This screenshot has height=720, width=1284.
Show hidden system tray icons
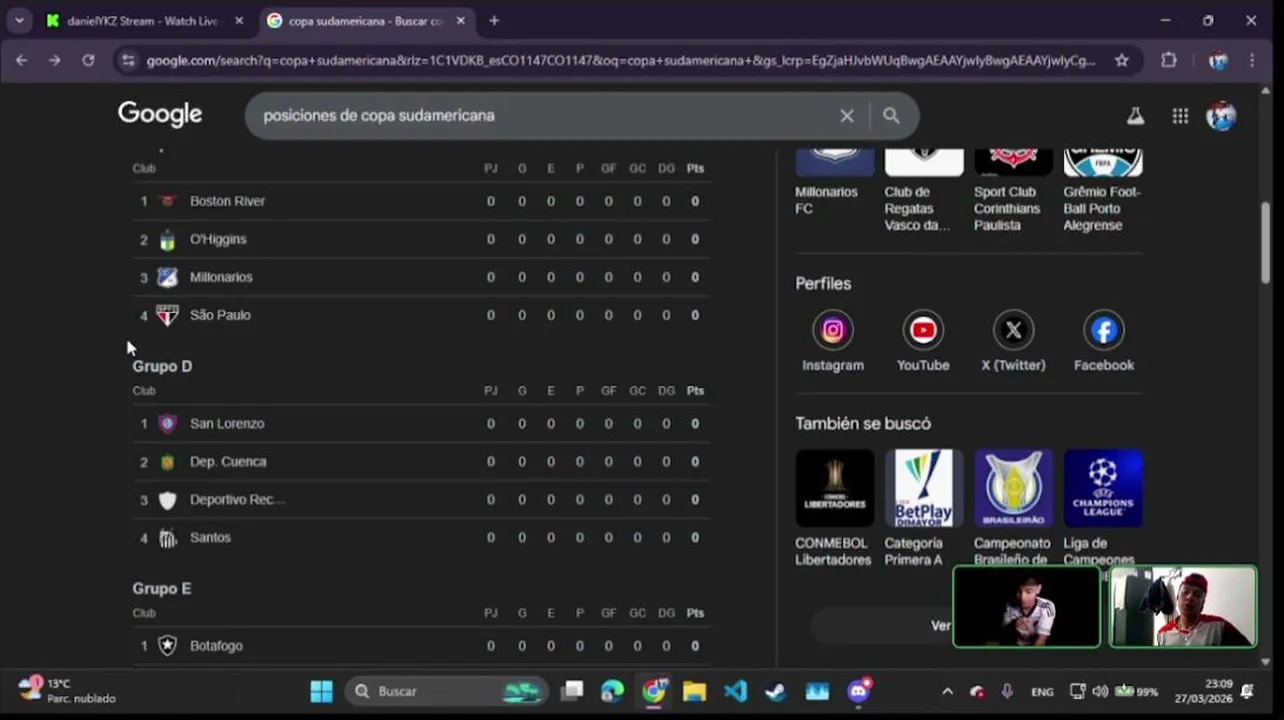pos(947,691)
